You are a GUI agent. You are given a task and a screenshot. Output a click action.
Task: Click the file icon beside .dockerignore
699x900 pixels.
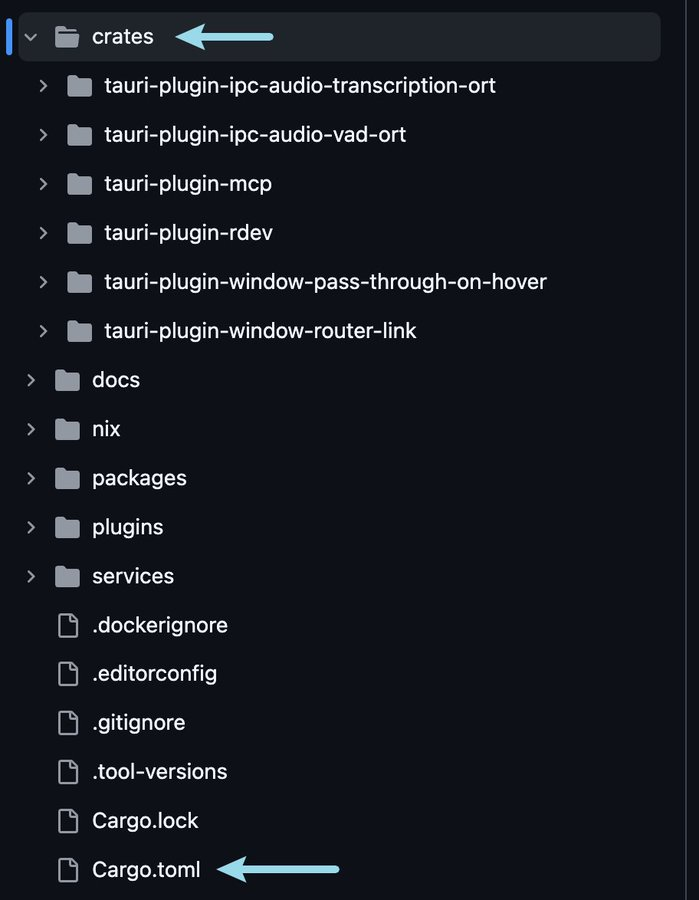point(67,624)
